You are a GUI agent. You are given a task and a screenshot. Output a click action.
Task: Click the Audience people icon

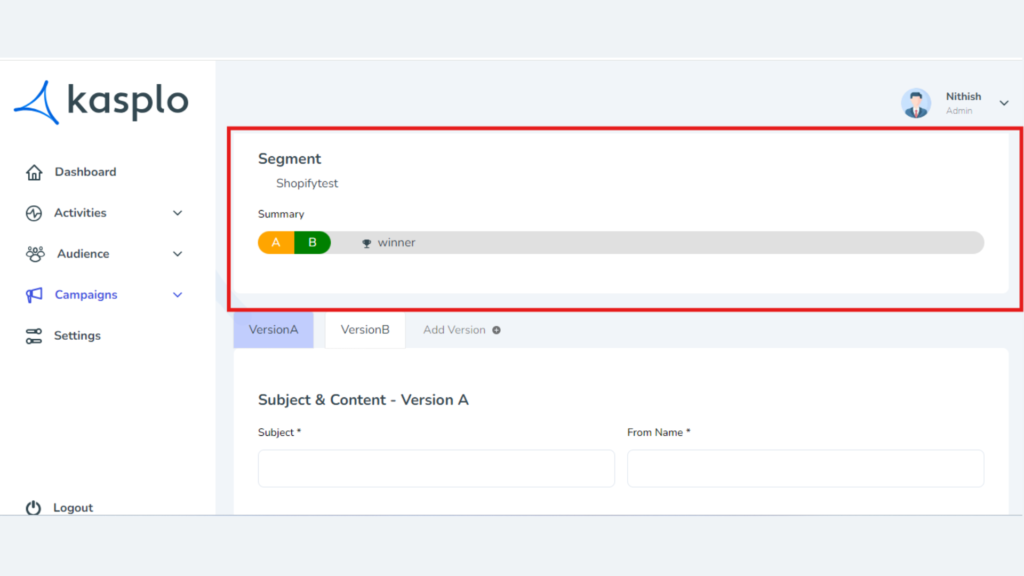point(35,254)
